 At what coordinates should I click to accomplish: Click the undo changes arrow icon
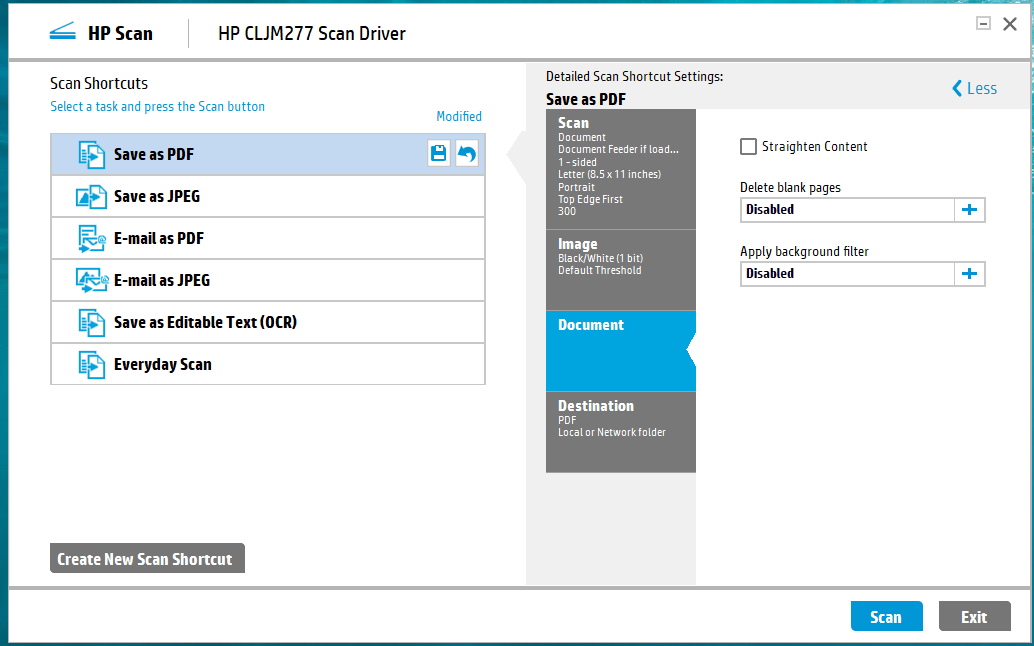(x=467, y=154)
